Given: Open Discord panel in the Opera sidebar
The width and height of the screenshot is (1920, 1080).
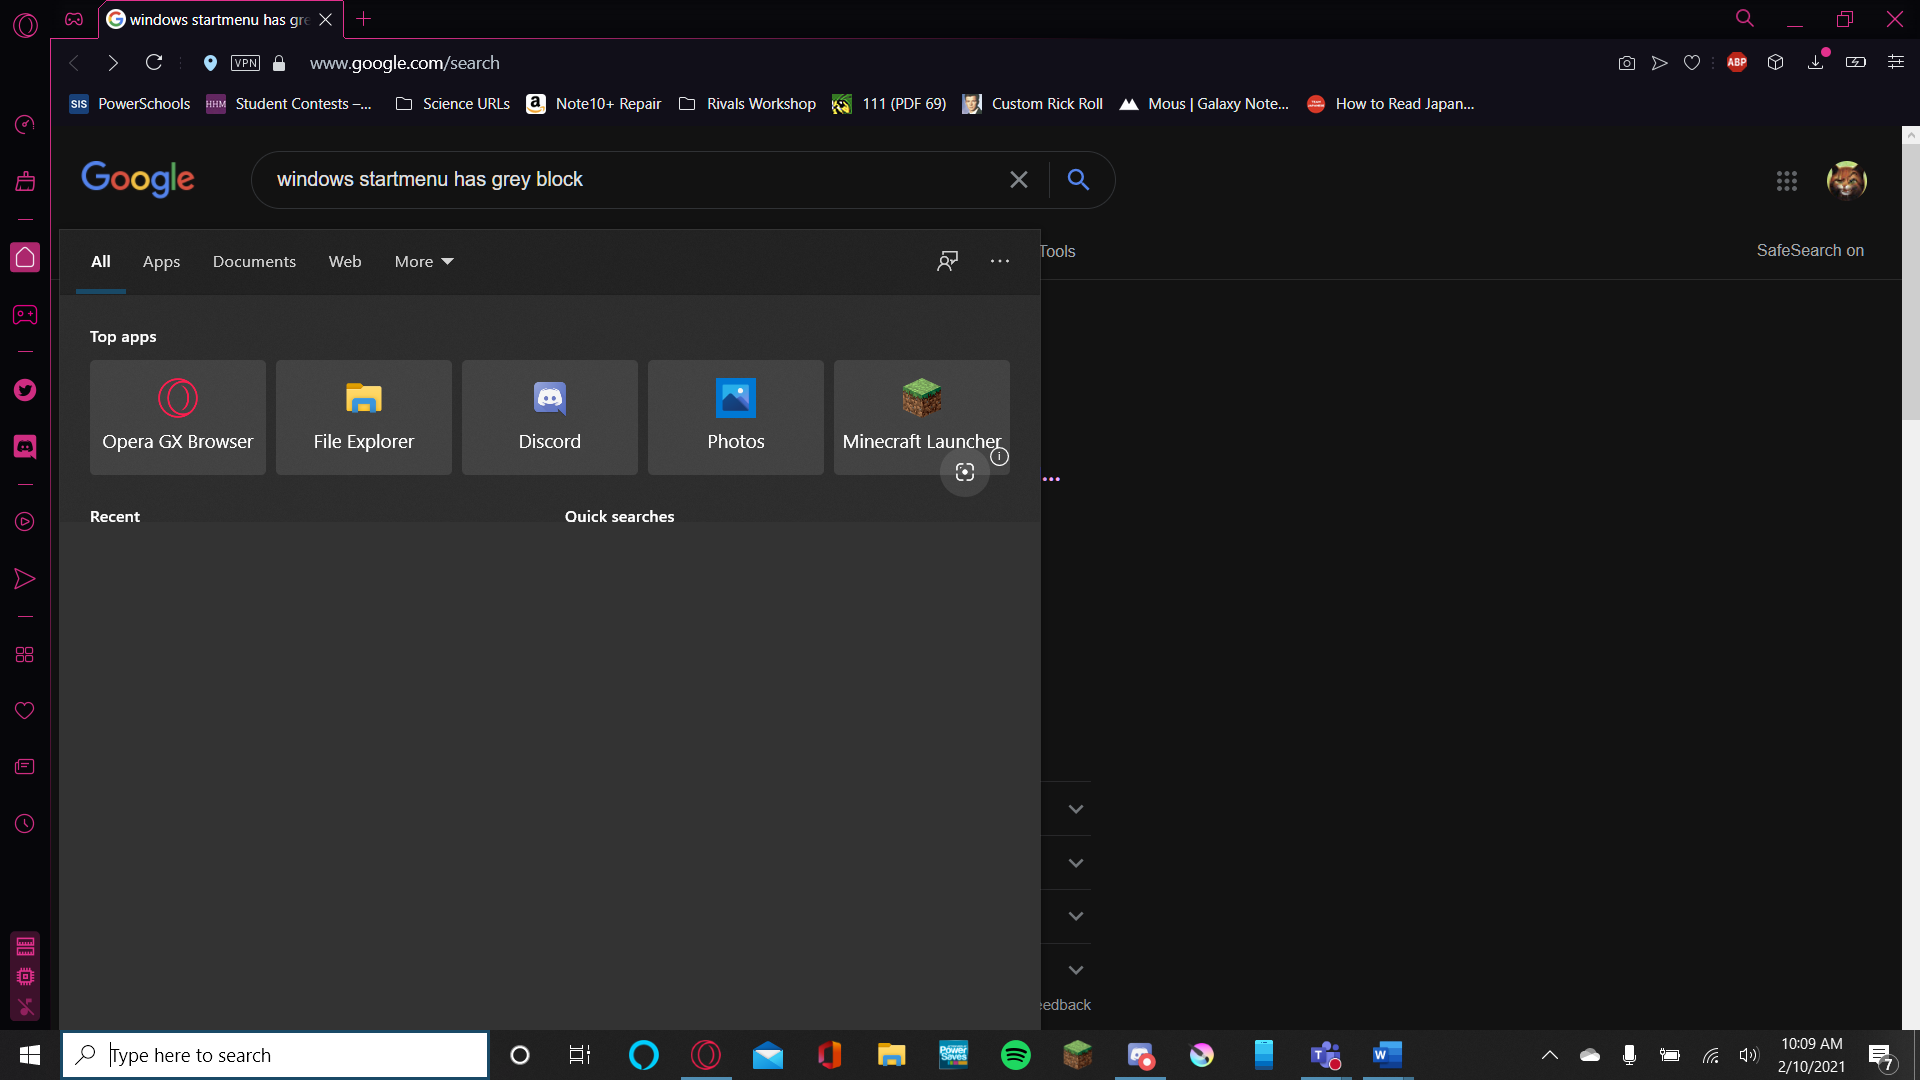Looking at the screenshot, I should (25, 446).
